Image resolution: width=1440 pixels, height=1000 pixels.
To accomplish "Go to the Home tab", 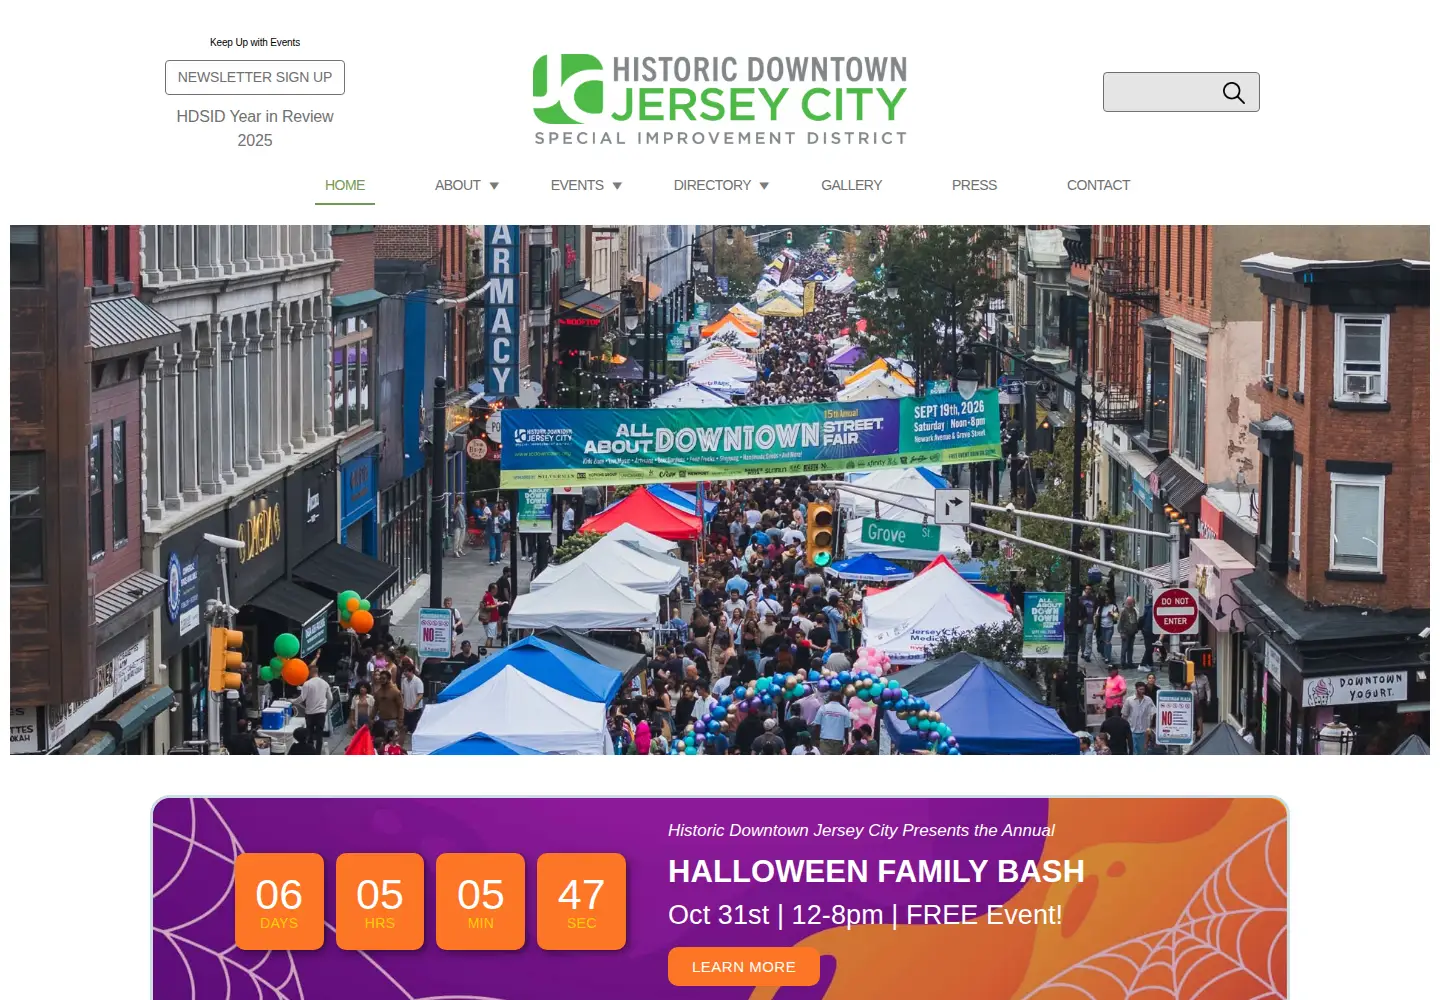I will point(345,185).
